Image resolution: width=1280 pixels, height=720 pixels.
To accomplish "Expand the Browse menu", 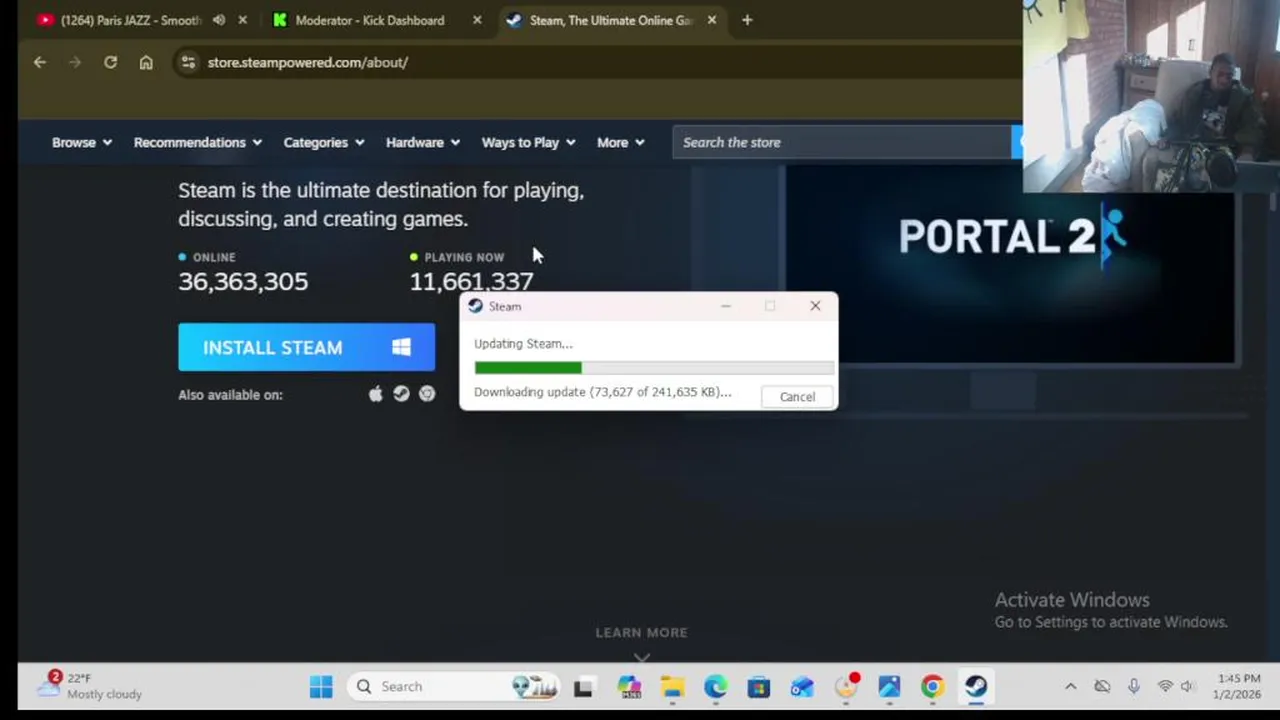I will (x=82, y=142).
